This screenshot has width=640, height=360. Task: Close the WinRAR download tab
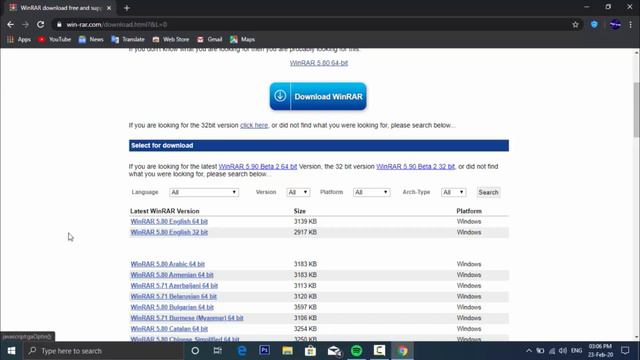coord(109,8)
